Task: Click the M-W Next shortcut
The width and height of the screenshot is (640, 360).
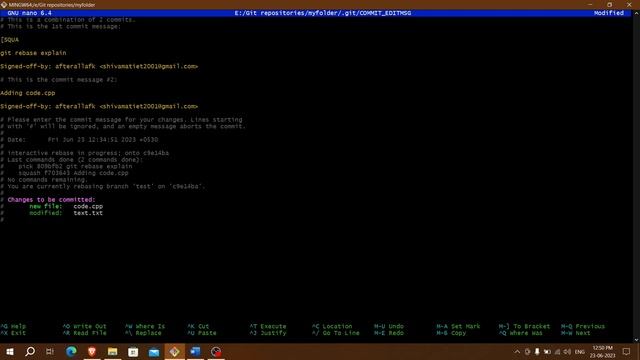Action: 576,333
